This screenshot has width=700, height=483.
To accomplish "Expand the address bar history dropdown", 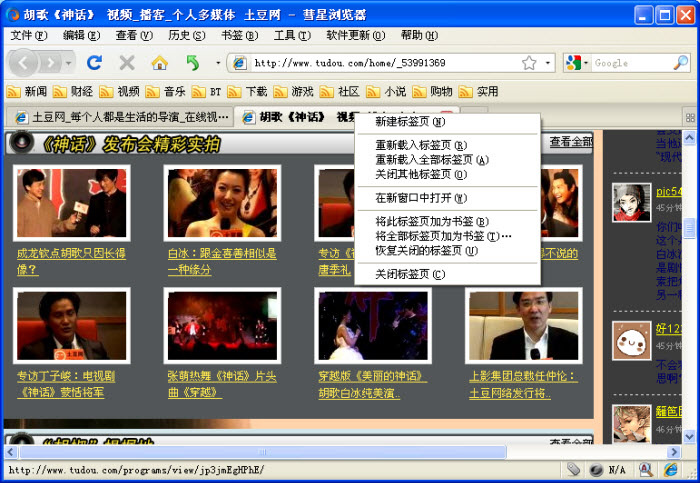I will coord(548,63).
